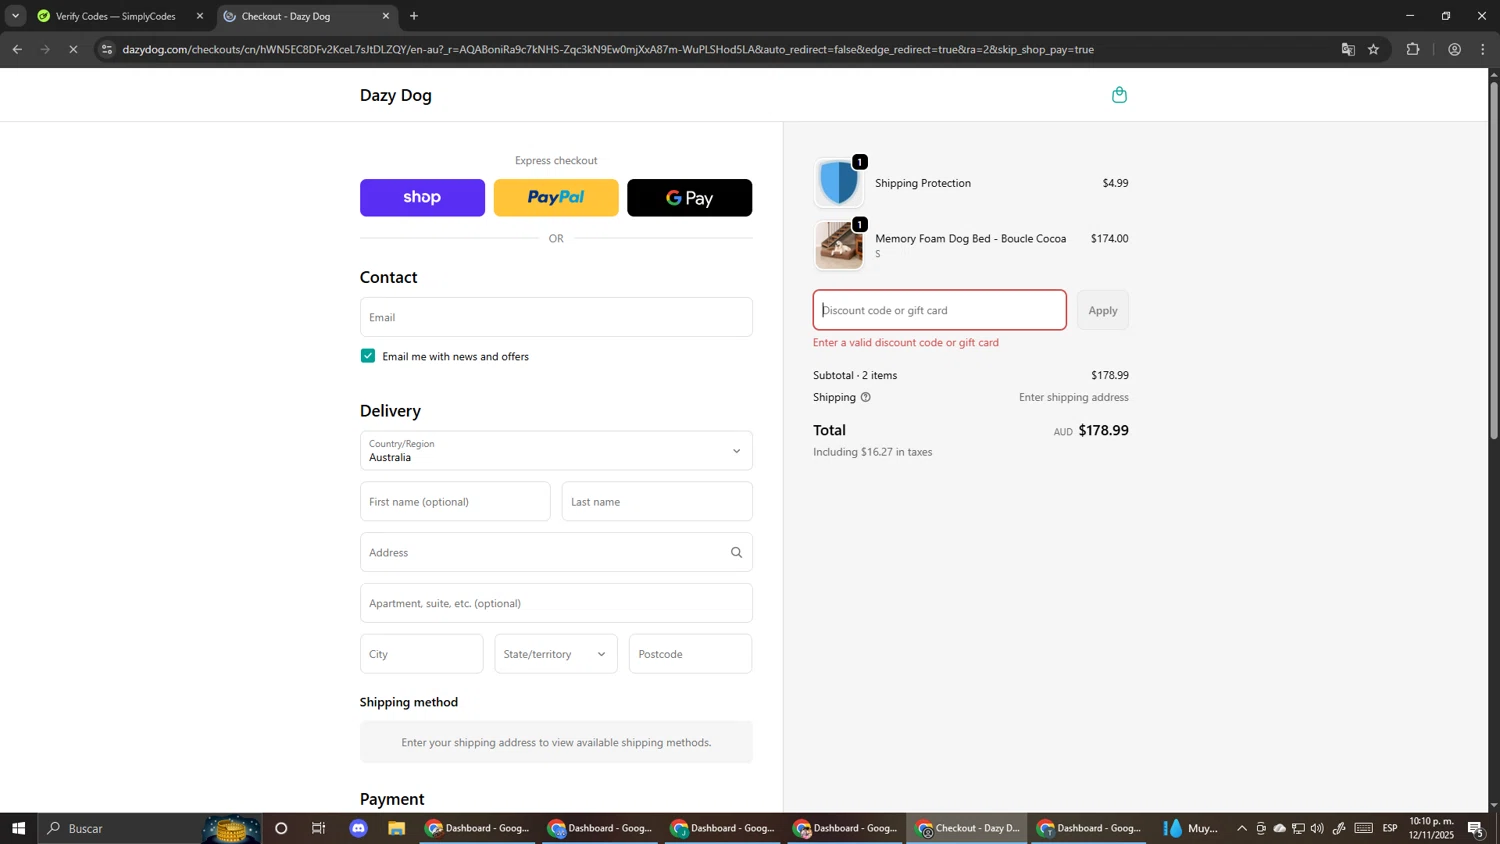View site information icon in address bar
Viewport: 1500px width, 844px height.
(107, 49)
